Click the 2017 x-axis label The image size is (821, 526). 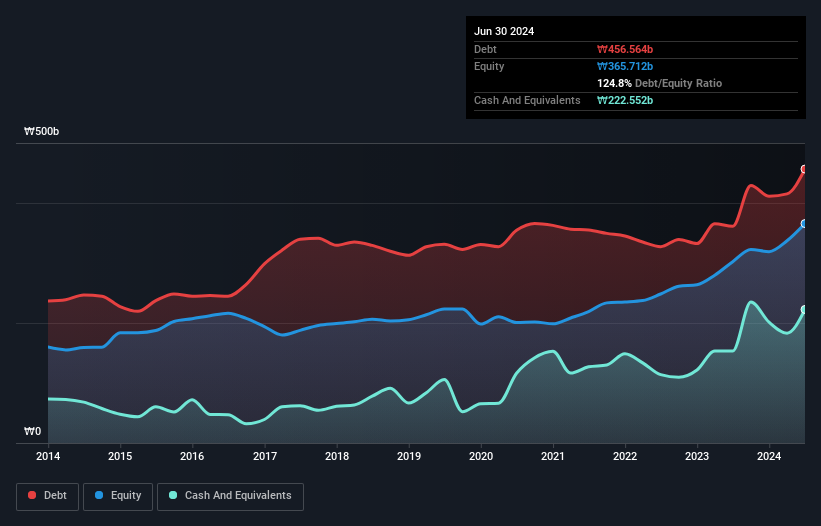pyautogui.click(x=265, y=456)
